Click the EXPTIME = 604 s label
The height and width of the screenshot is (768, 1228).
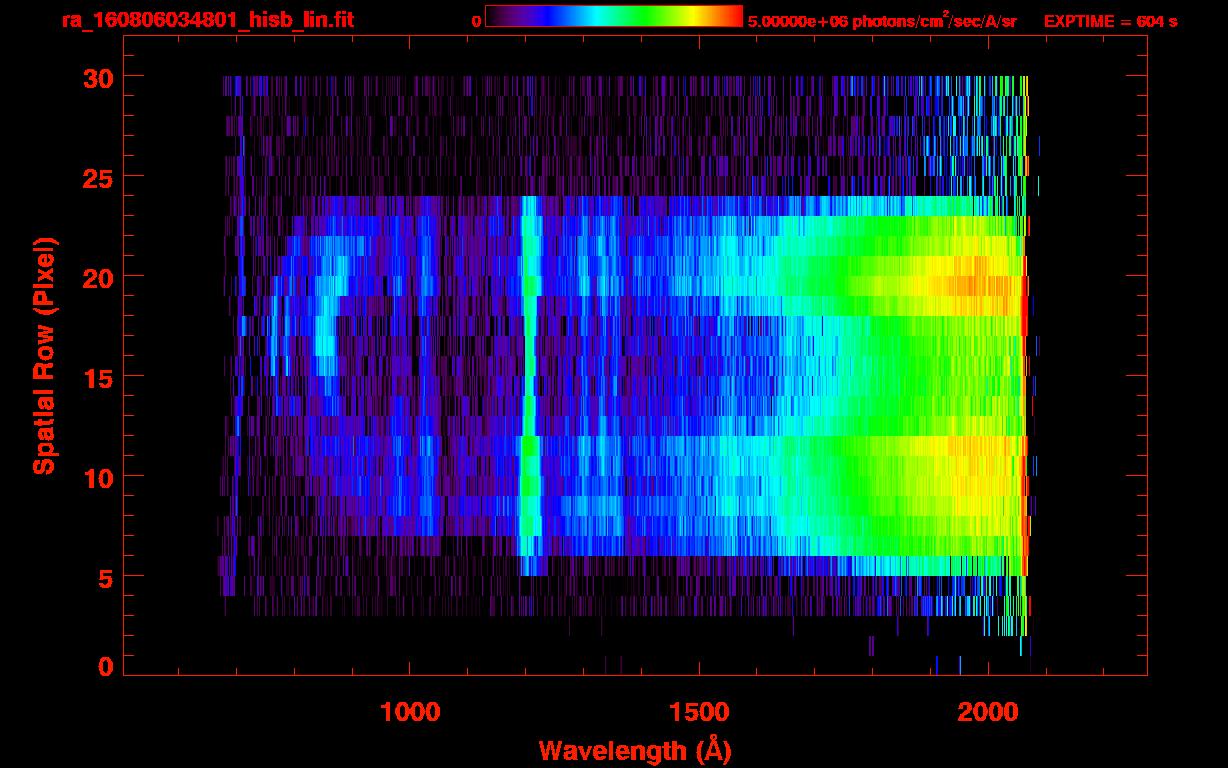tap(1110, 21)
